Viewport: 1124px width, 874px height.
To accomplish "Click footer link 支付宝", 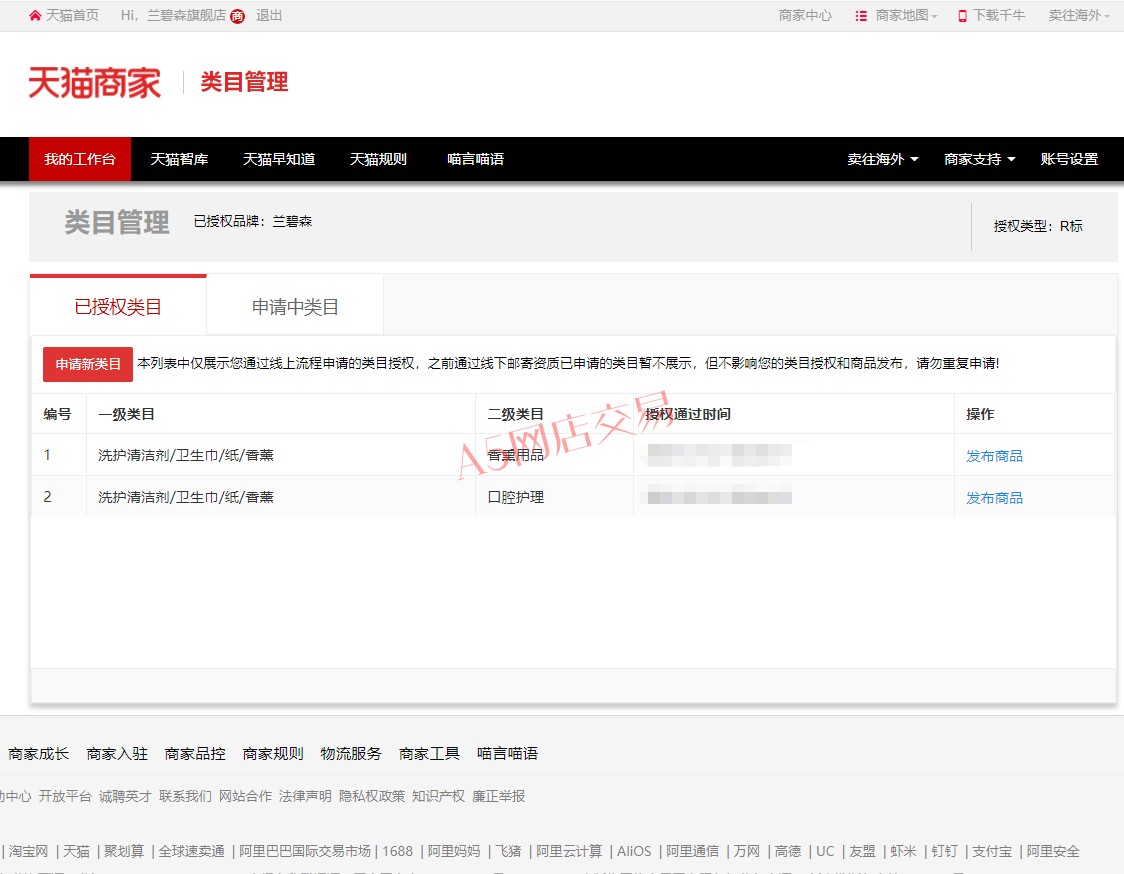I will (x=992, y=851).
